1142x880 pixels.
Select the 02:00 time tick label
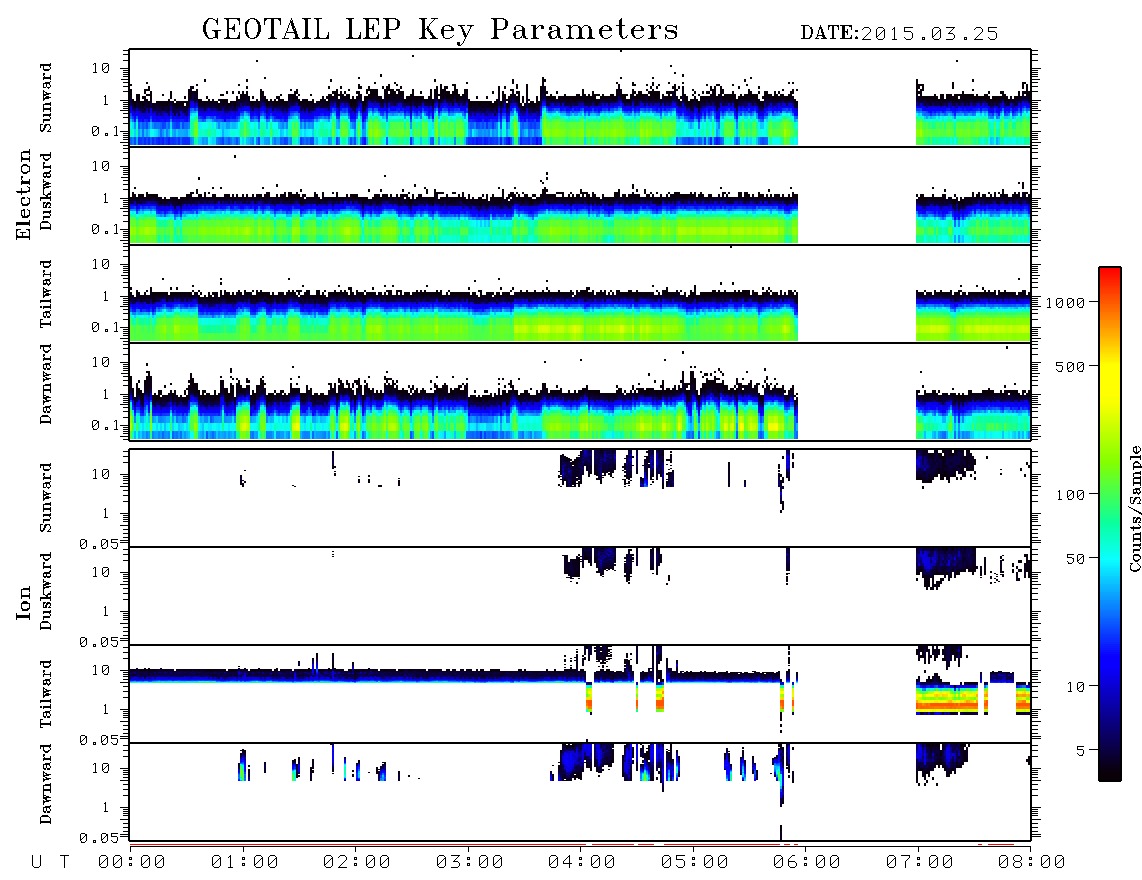357,863
